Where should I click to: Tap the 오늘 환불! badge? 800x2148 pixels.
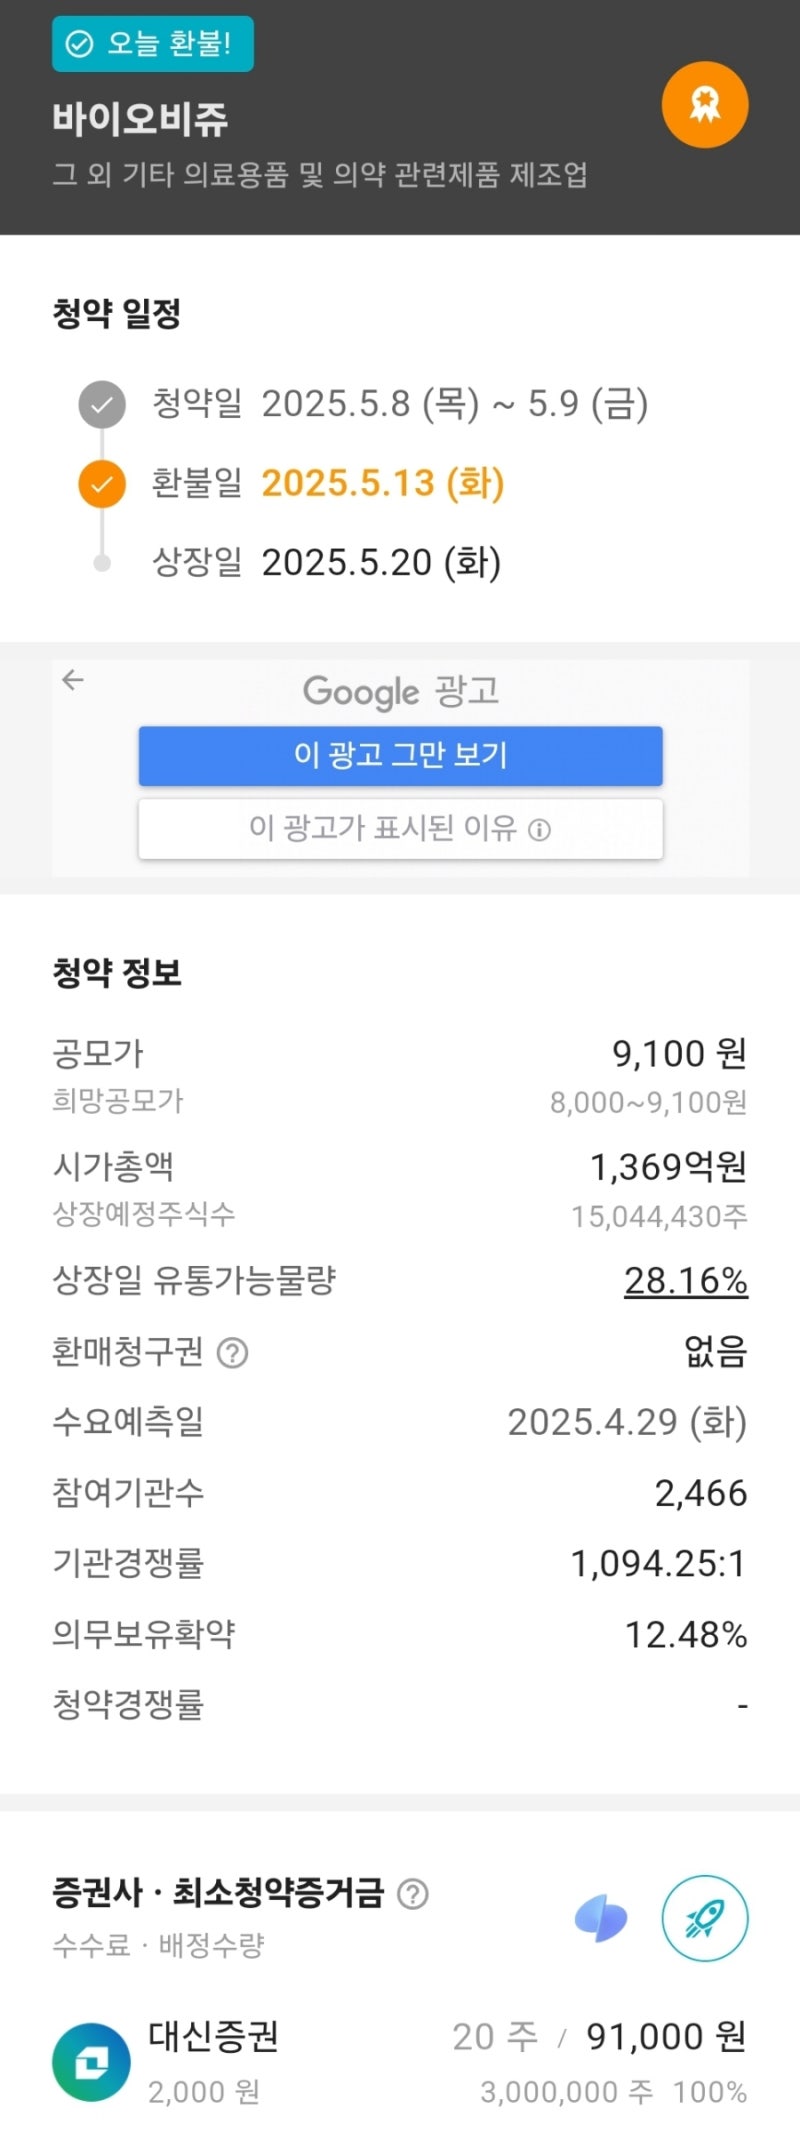pyautogui.click(x=153, y=44)
